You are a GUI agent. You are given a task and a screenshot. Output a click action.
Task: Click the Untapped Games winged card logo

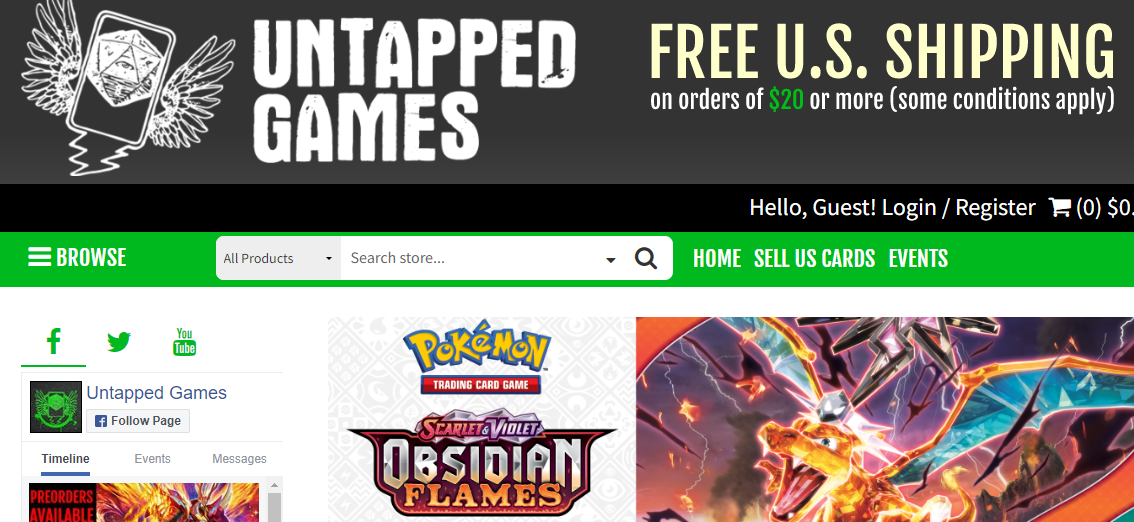(x=129, y=90)
